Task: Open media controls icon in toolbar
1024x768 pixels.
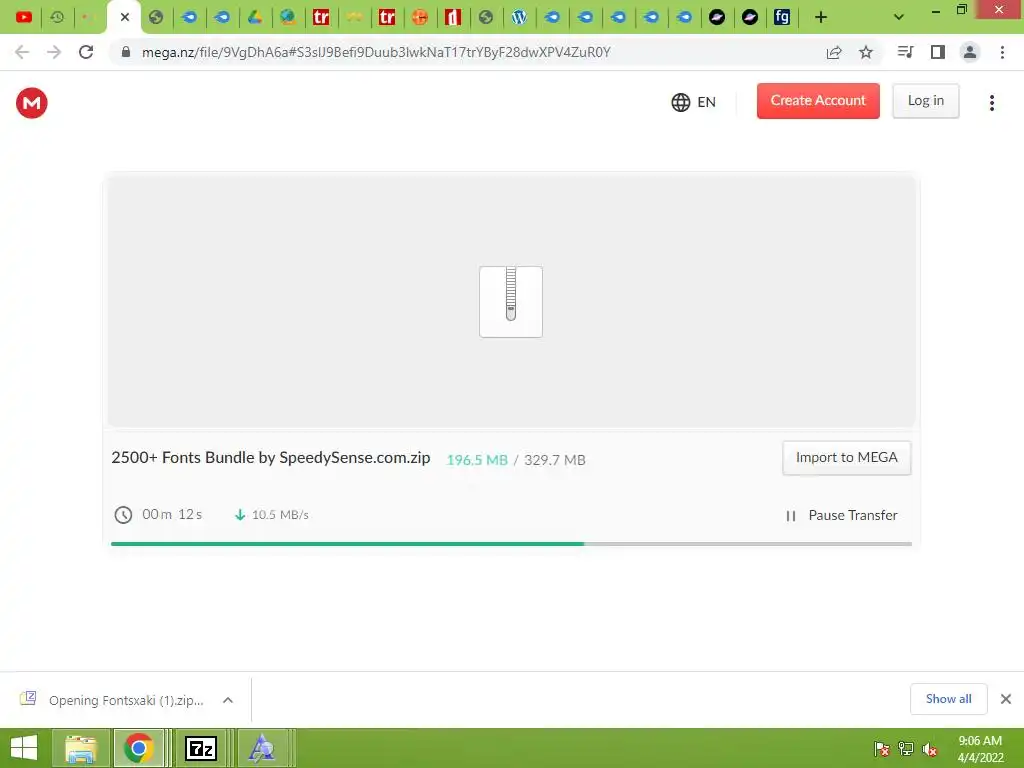Action: [x=905, y=52]
